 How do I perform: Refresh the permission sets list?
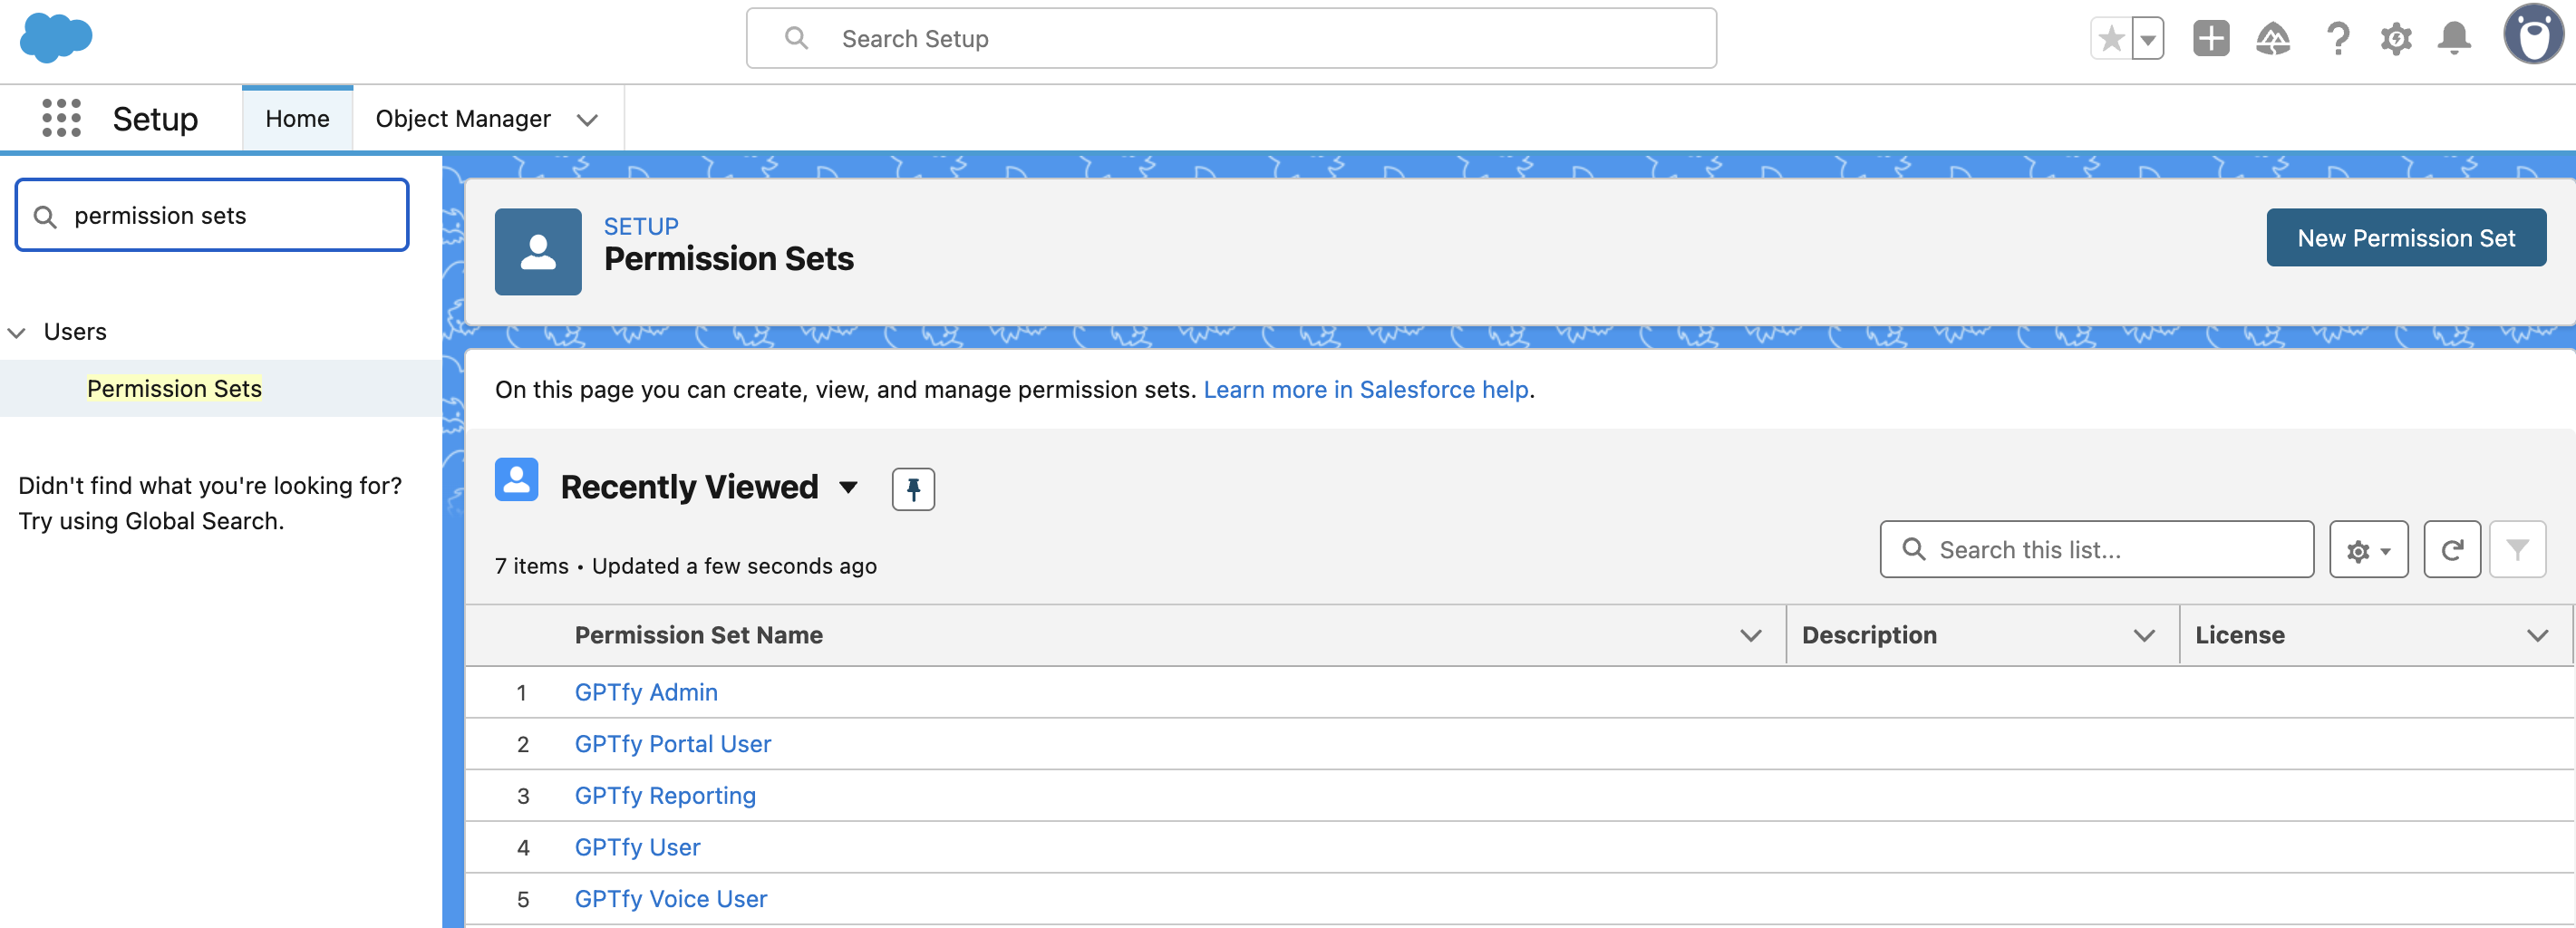[x=2451, y=549]
